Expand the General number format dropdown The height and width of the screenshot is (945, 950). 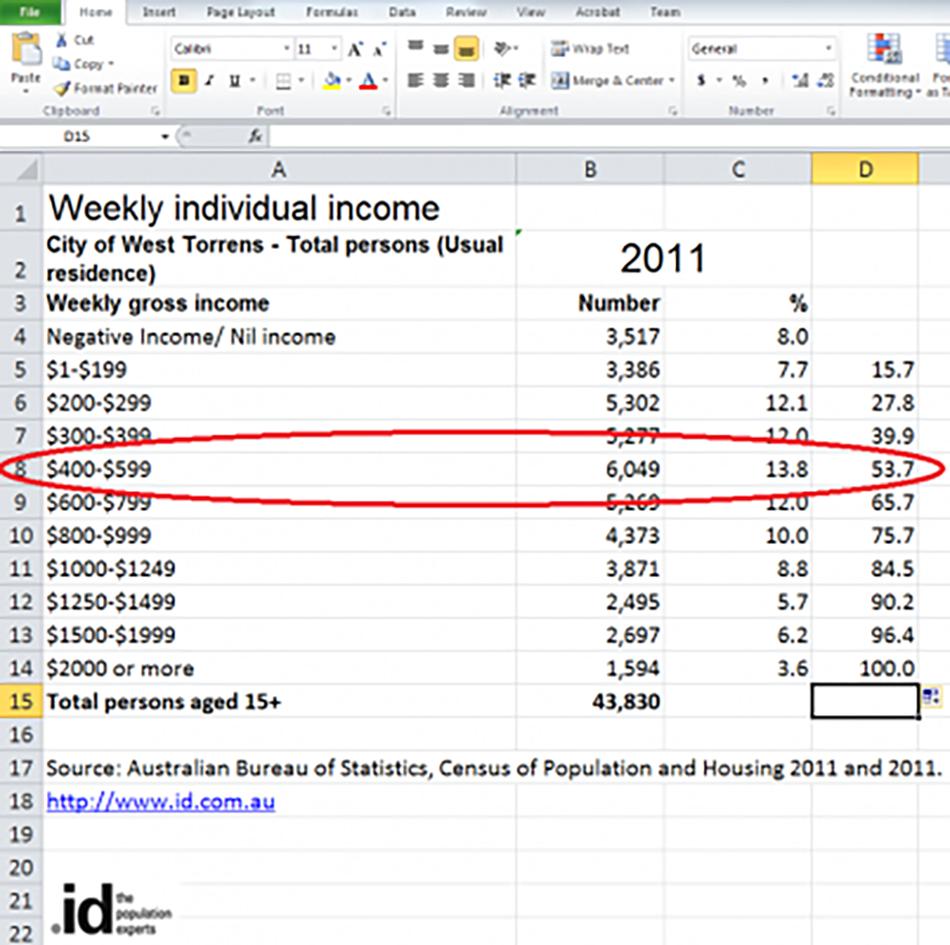click(x=828, y=48)
